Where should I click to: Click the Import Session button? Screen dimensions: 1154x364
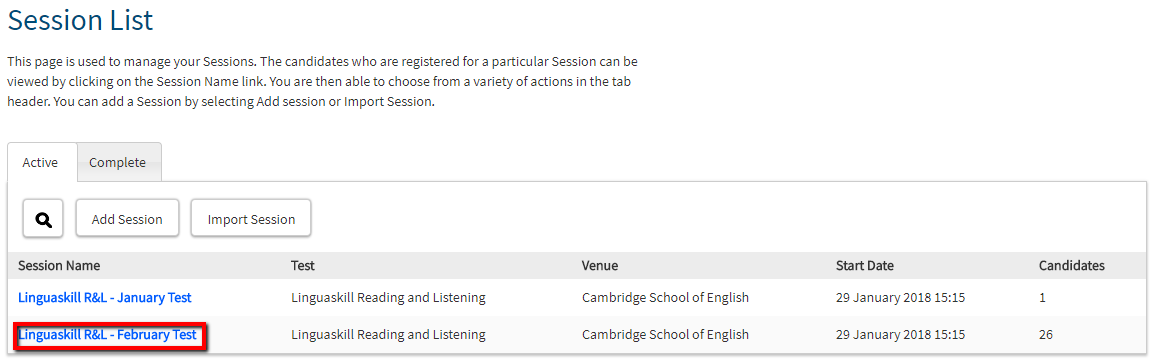tap(251, 219)
